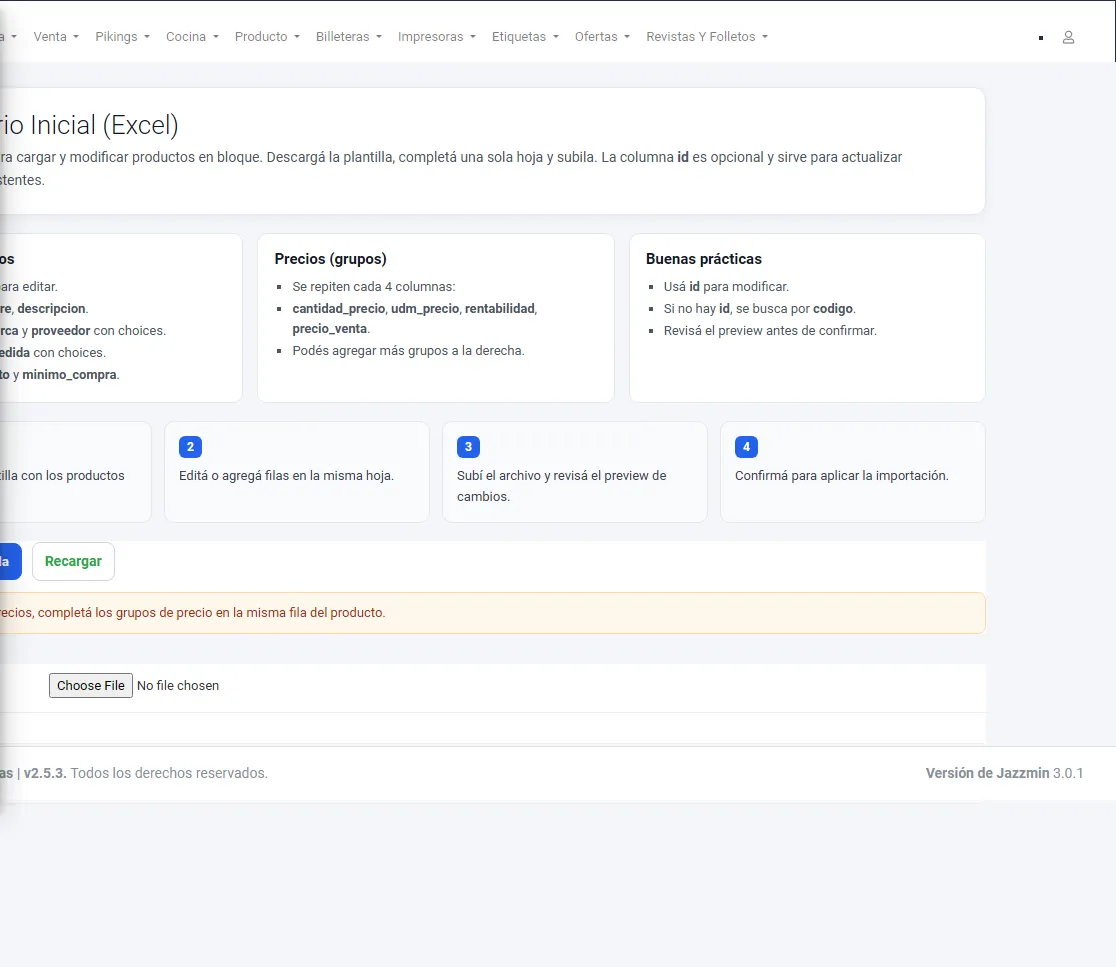The image size is (1116, 967).
Task: Click "Podés agregar más grupos a la derecha" bullet
Action: [x=409, y=351]
